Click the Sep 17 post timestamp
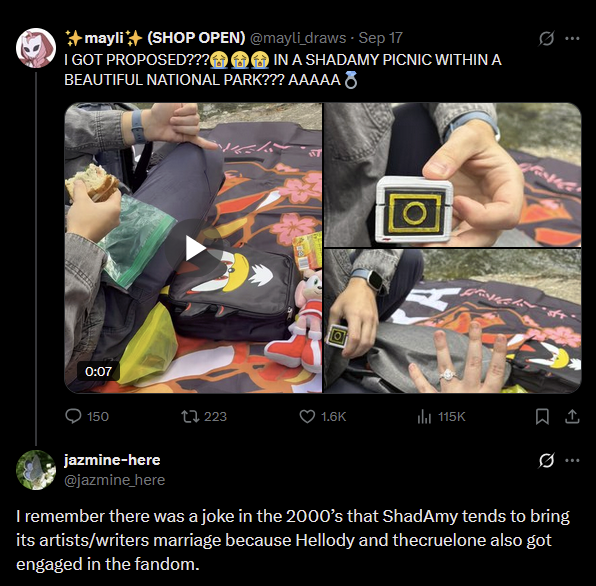The width and height of the screenshot is (596, 586). tap(380, 38)
